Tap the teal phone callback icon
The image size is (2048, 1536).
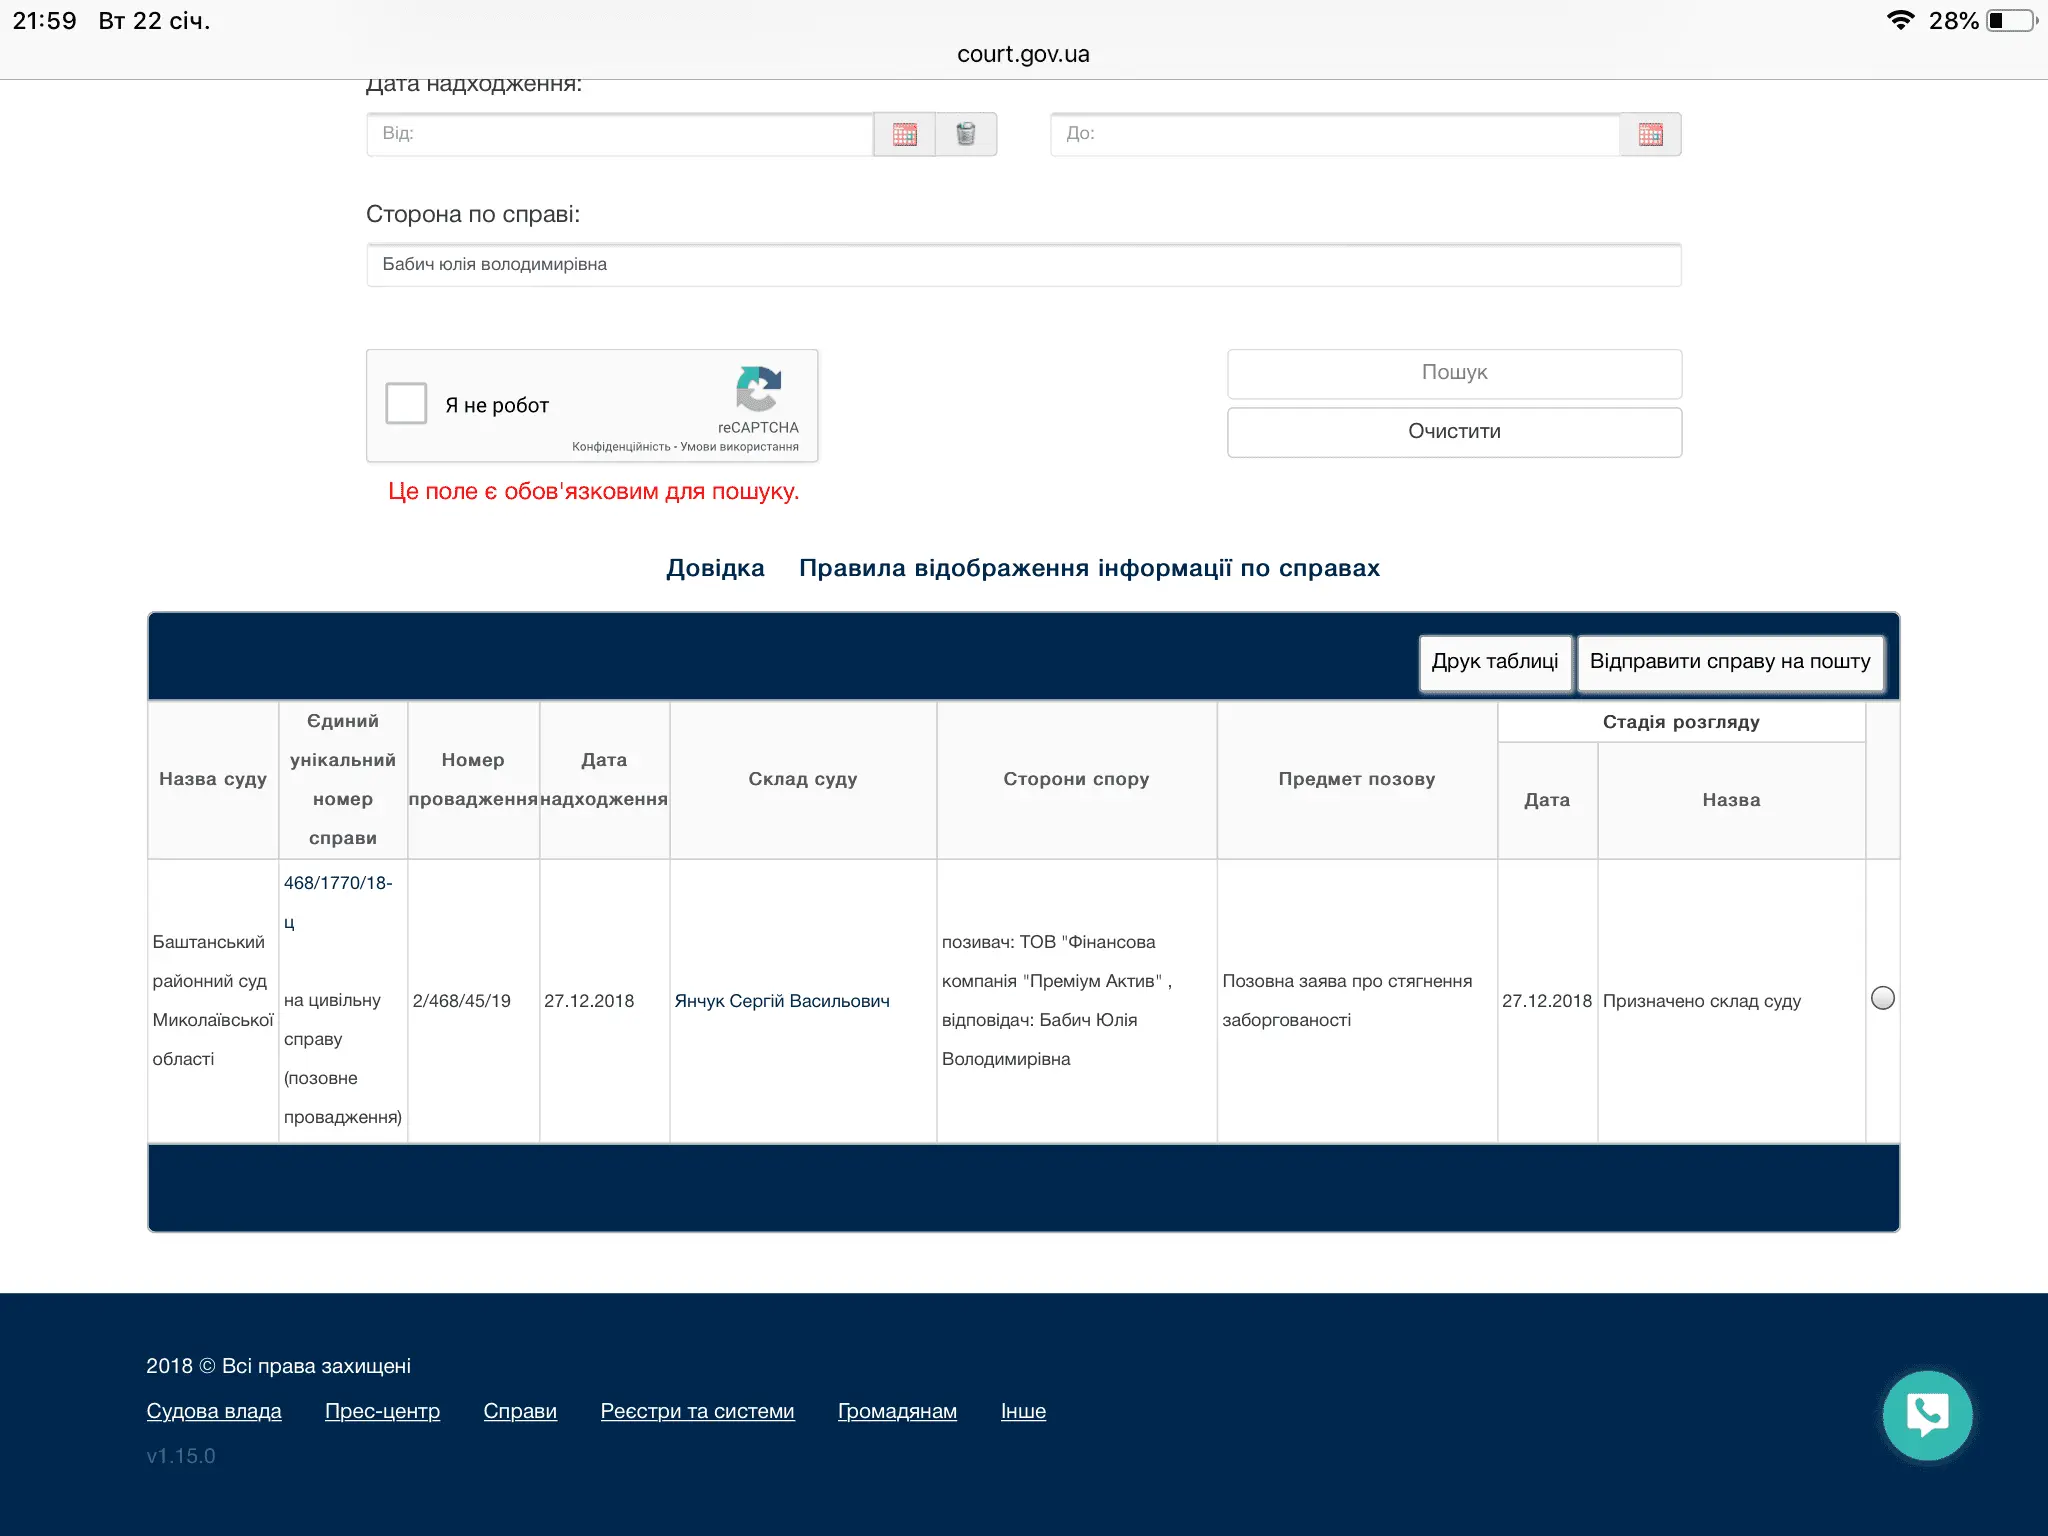pyautogui.click(x=1926, y=1414)
